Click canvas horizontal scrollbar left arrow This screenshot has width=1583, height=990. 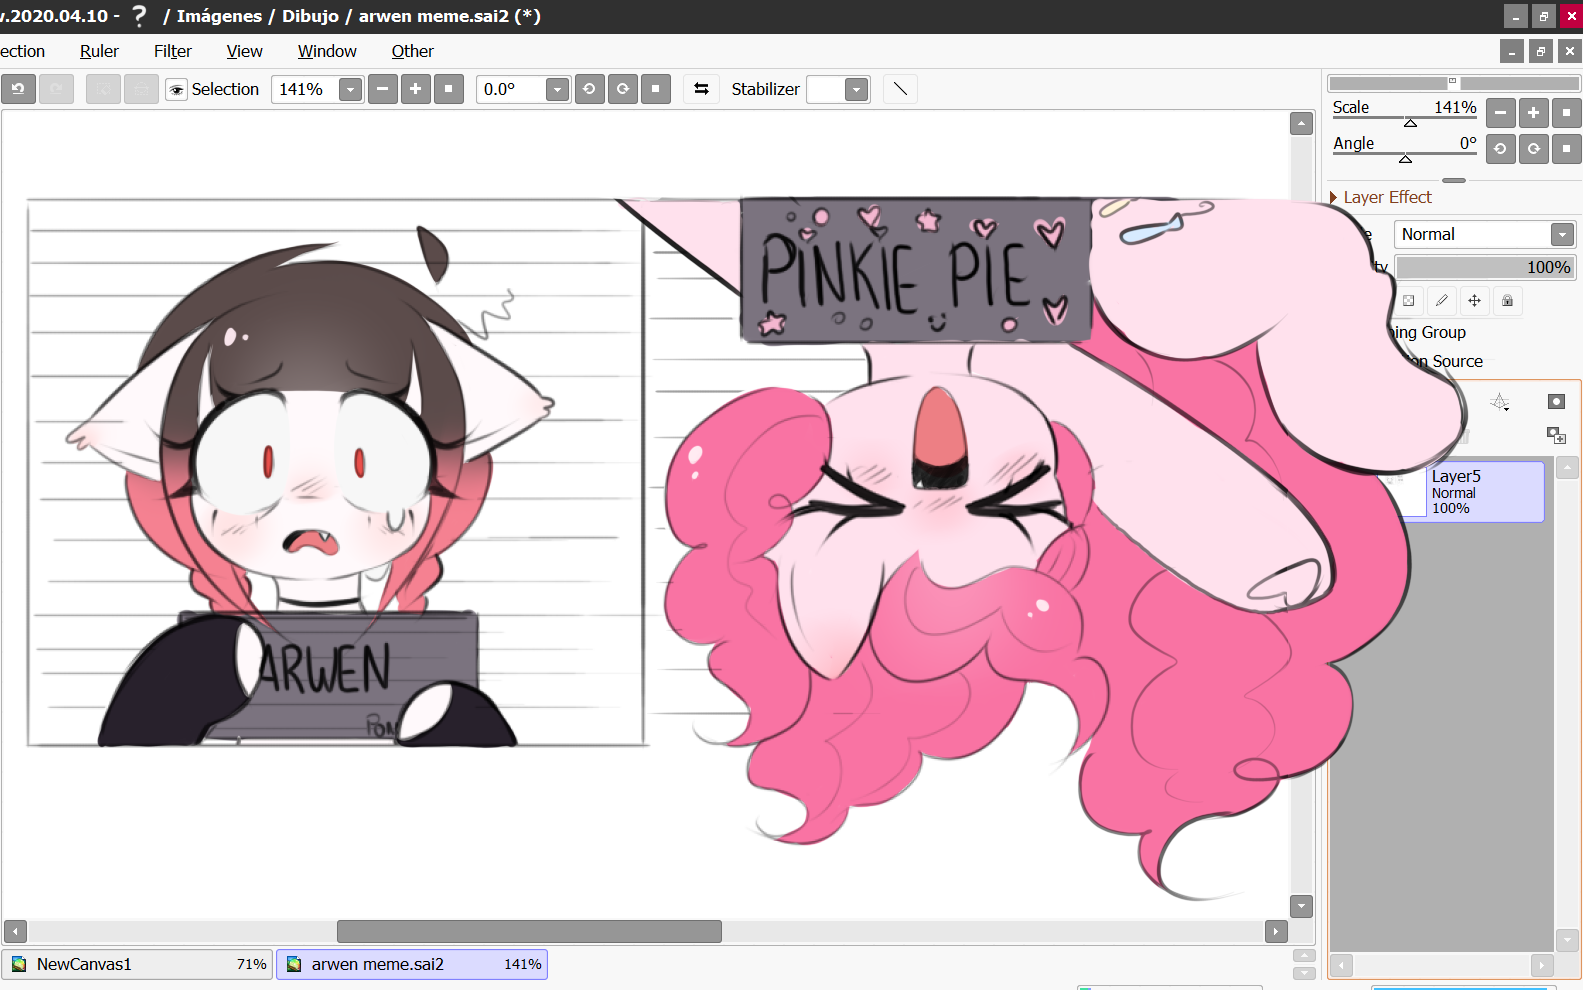15,932
